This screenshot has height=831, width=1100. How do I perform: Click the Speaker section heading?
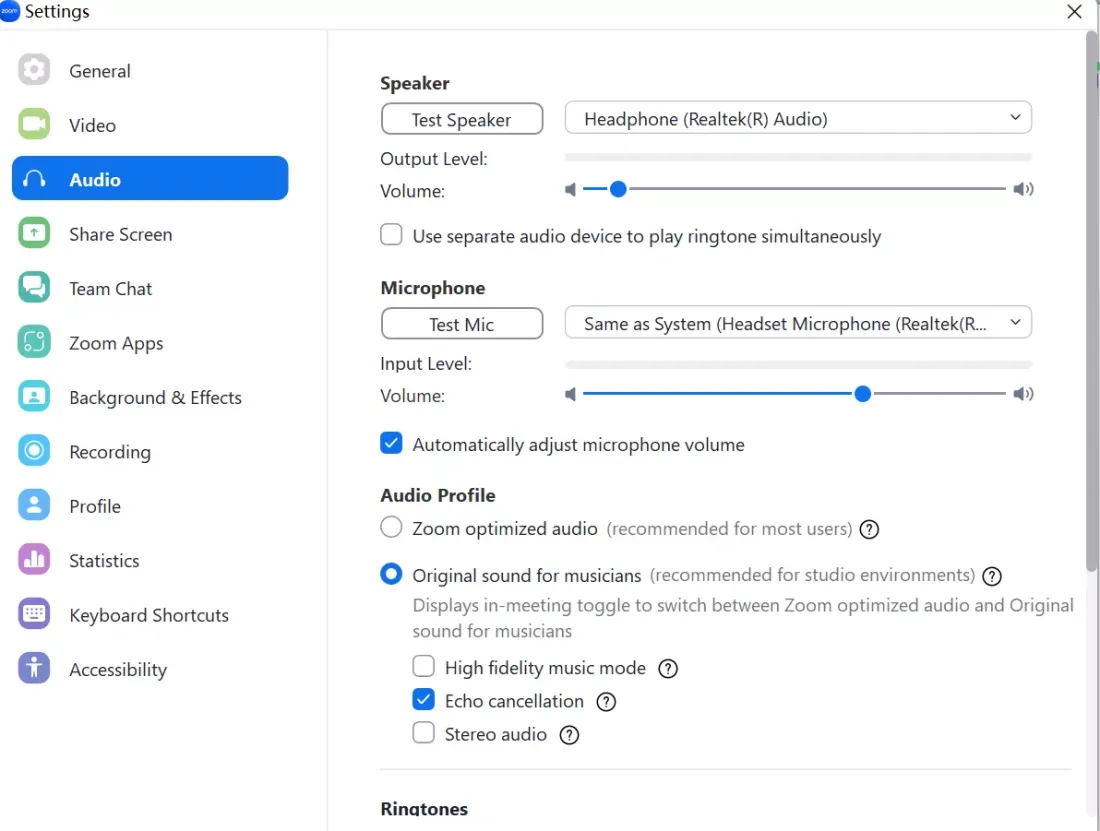pos(415,83)
